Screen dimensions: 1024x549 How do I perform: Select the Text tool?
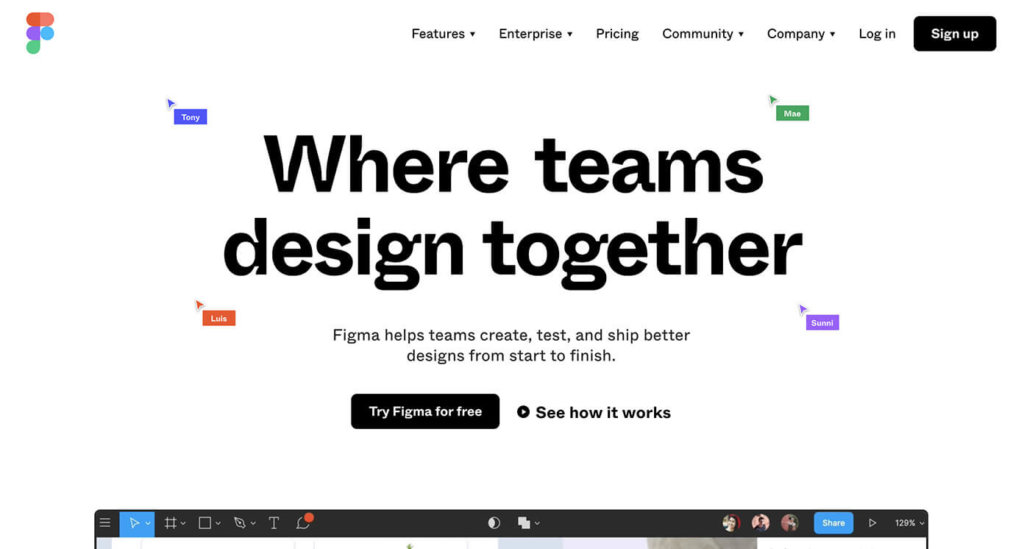[274, 523]
